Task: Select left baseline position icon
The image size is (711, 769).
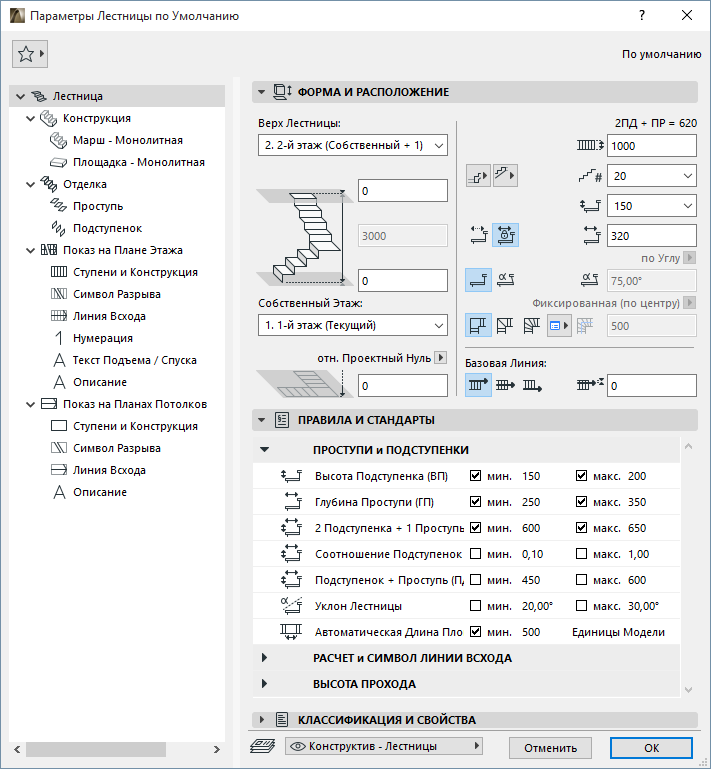Action: point(478,385)
